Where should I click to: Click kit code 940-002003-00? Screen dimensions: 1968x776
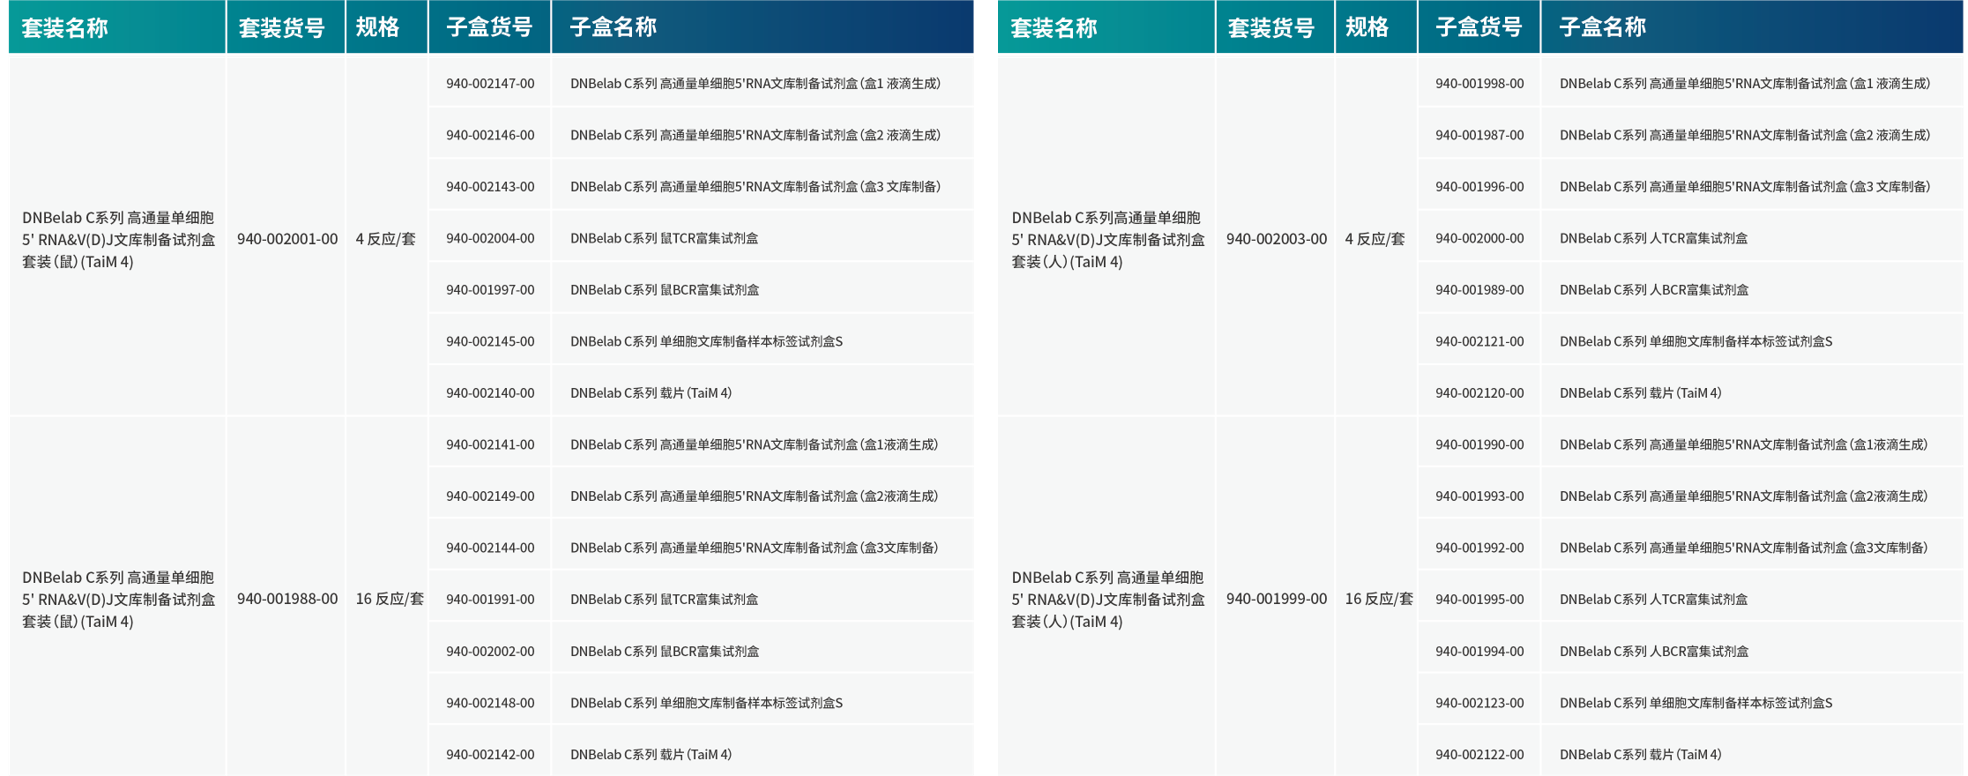click(x=1277, y=239)
